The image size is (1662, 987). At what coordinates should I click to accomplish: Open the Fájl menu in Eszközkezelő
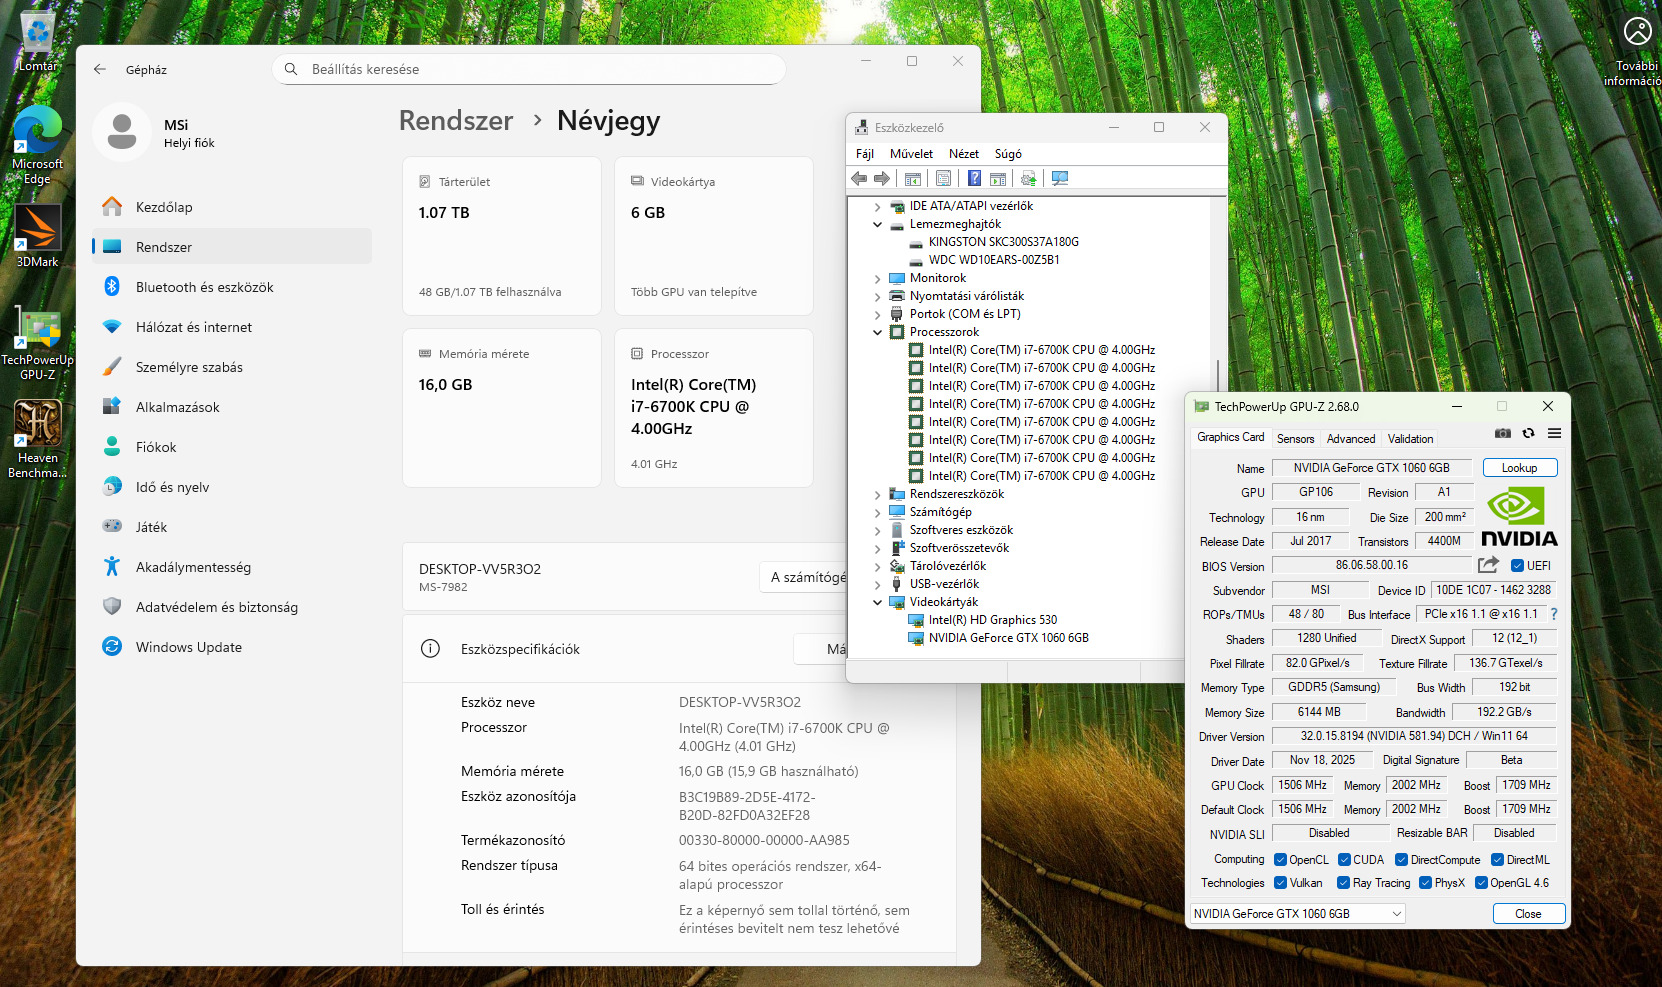[x=865, y=154]
